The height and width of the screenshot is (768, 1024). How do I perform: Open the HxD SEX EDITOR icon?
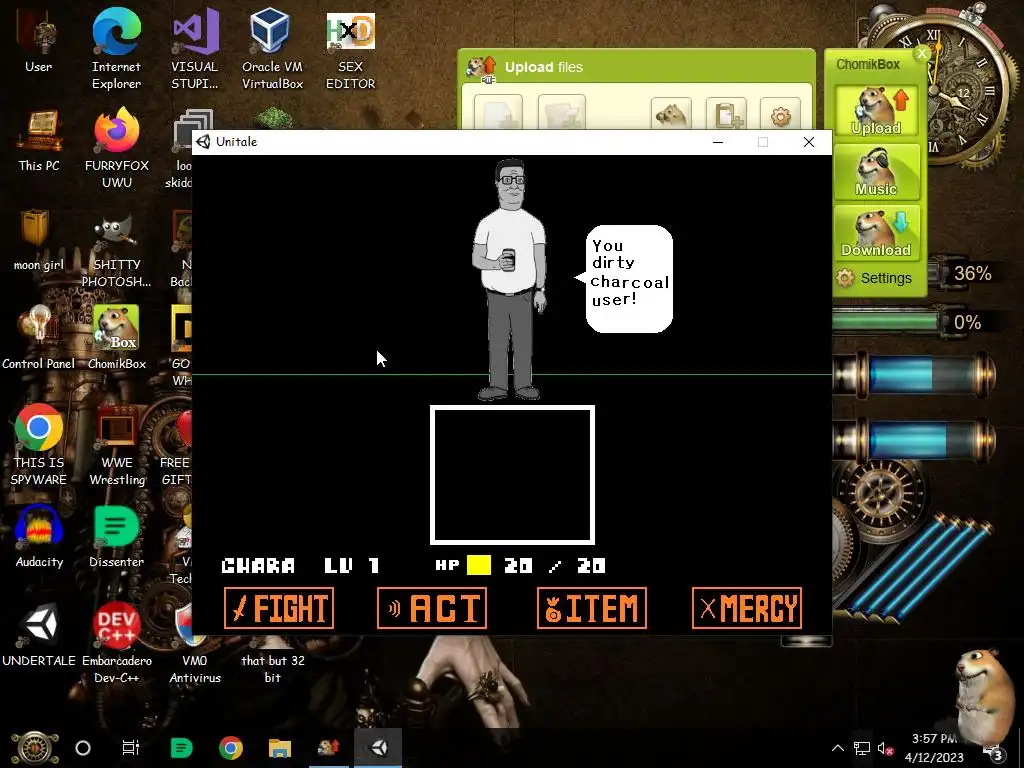click(x=351, y=50)
